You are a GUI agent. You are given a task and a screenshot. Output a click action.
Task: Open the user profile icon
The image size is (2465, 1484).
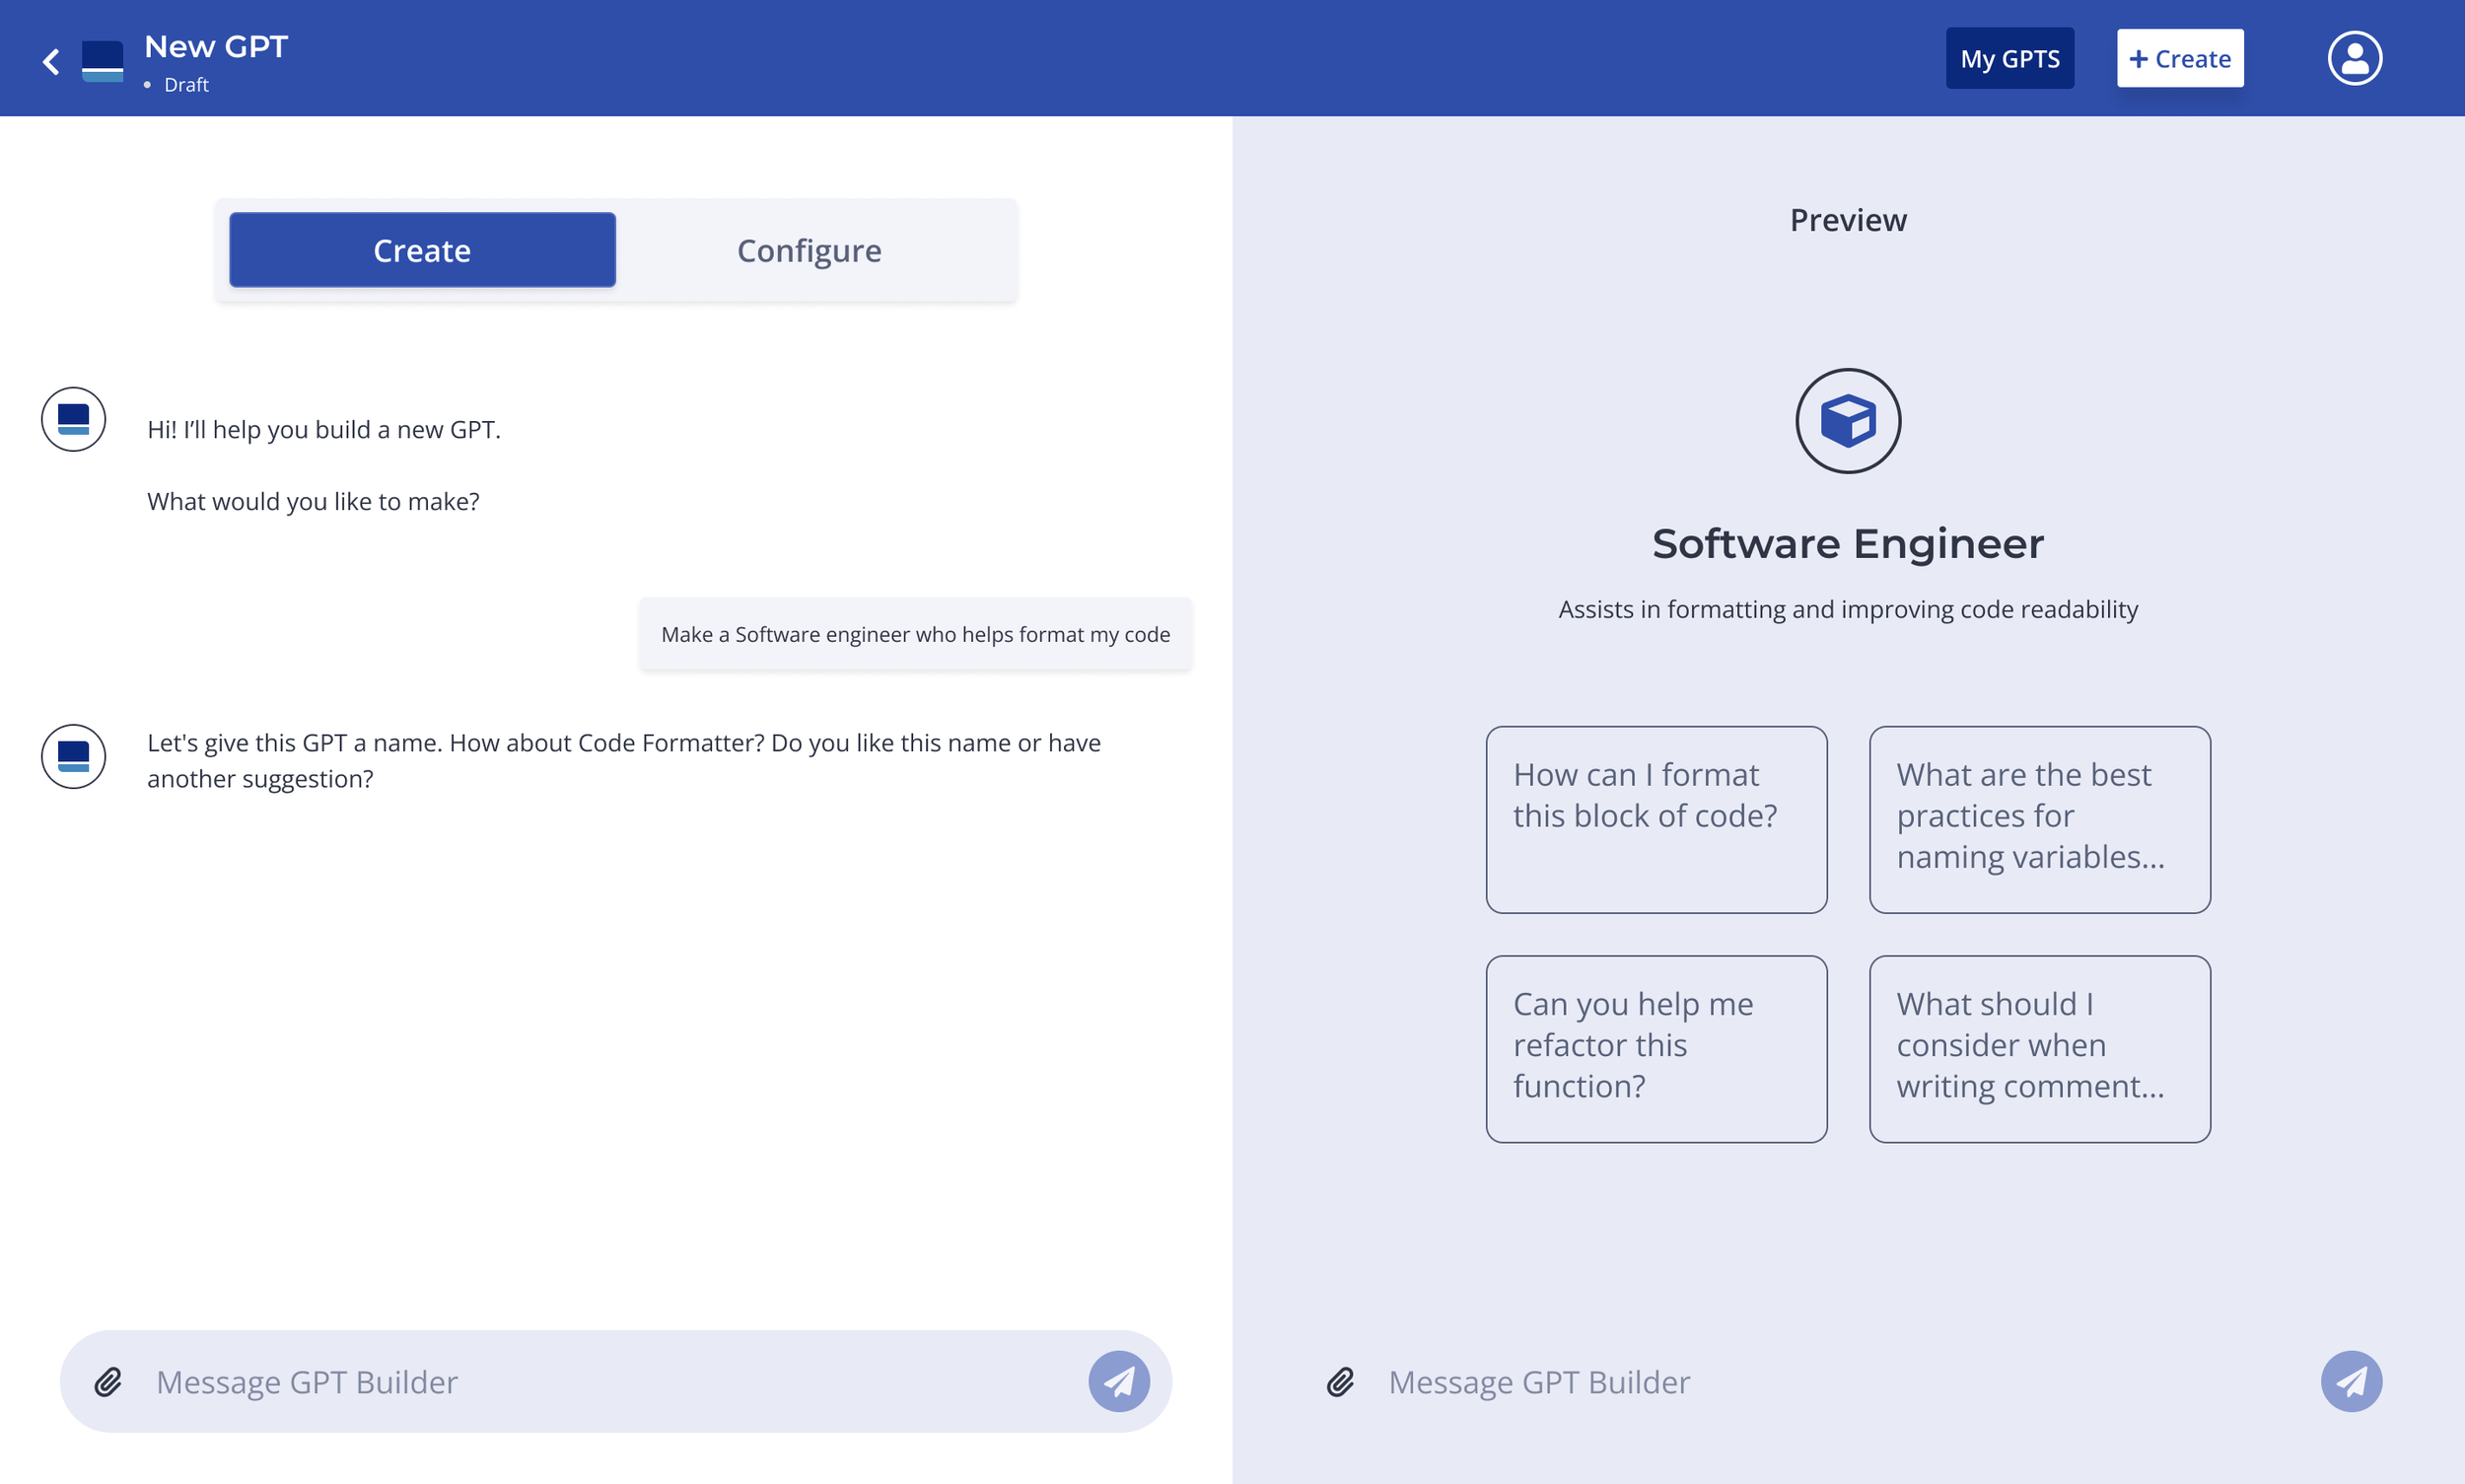(2354, 58)
